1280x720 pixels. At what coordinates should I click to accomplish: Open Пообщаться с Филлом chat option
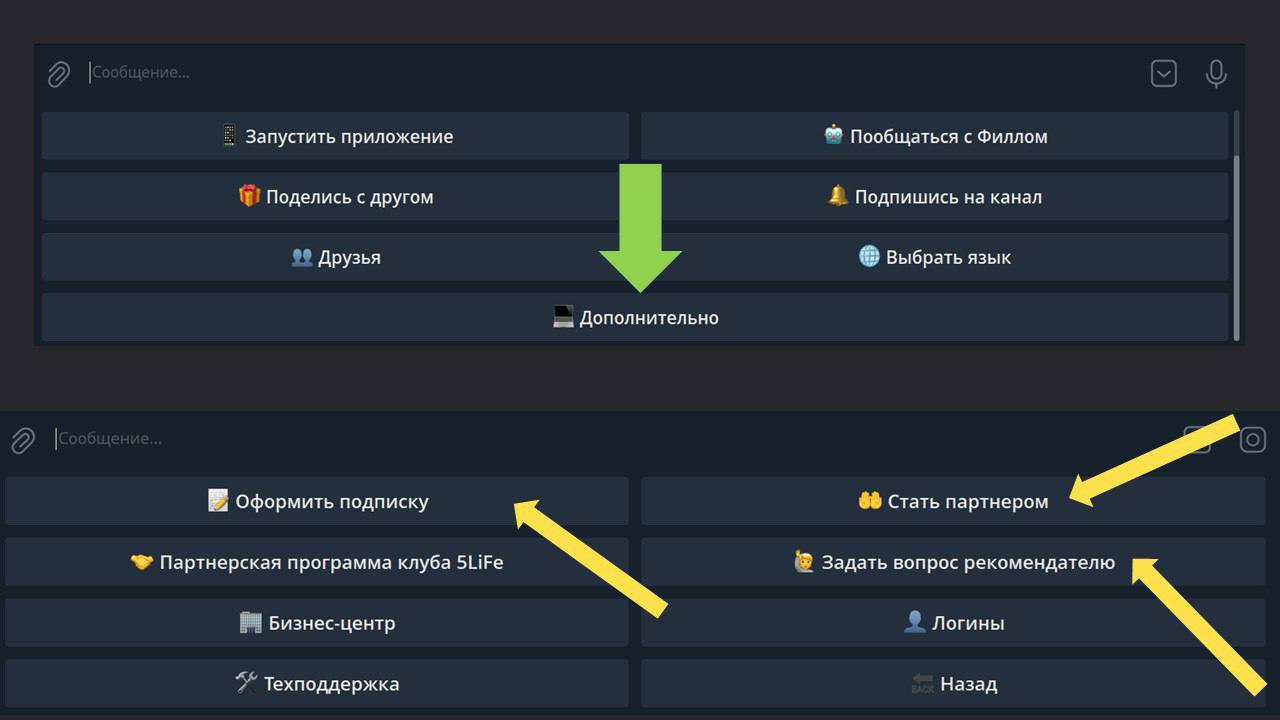click(934, 137)
